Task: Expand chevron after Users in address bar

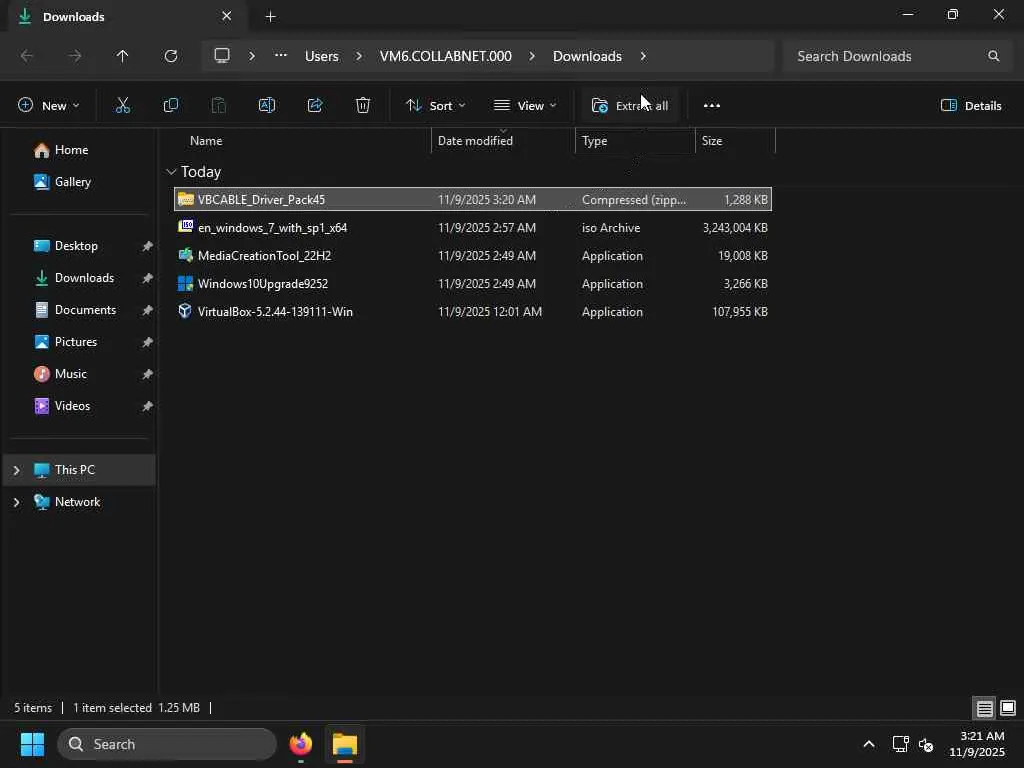Action: click(x=359, y=56)
